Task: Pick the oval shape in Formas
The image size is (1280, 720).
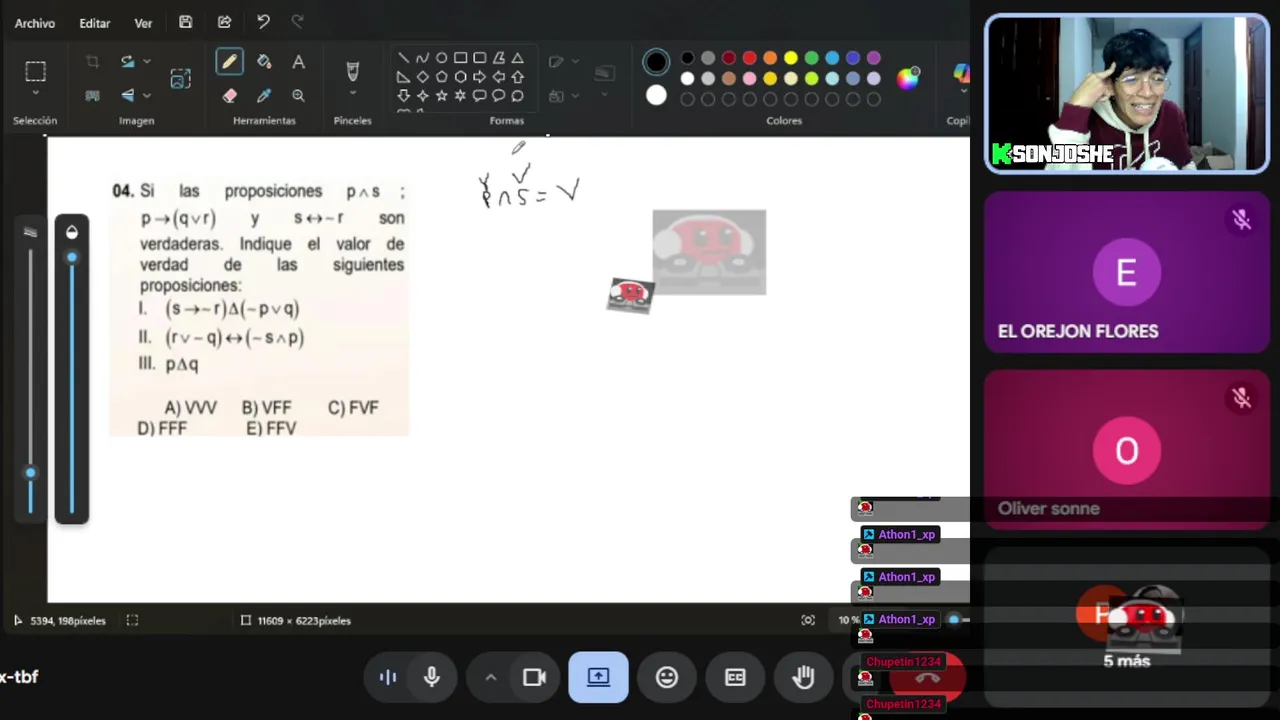Action: coord(441,58)
